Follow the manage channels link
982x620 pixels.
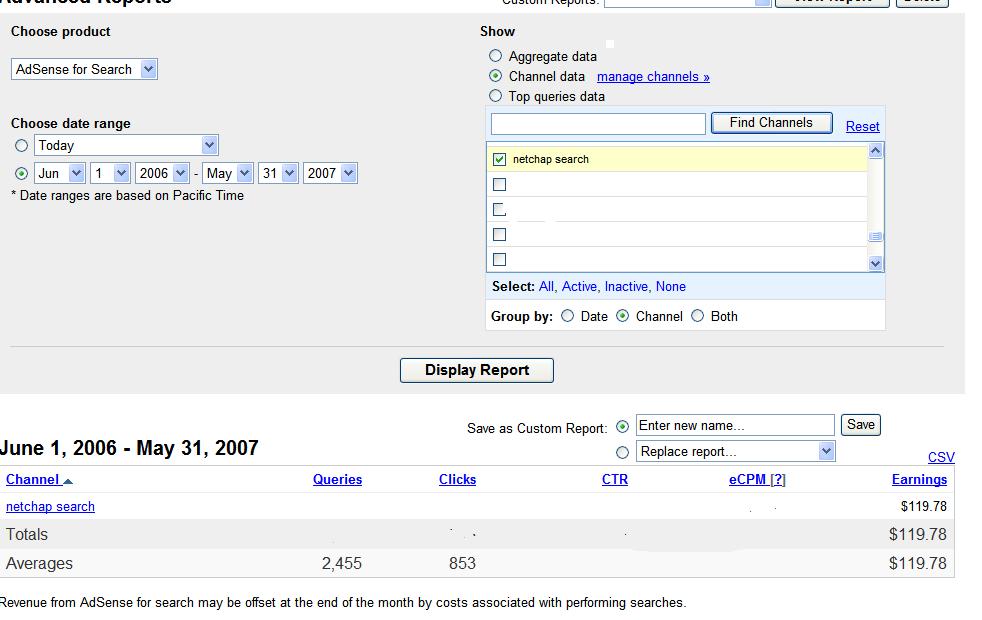tap(653, 76)
